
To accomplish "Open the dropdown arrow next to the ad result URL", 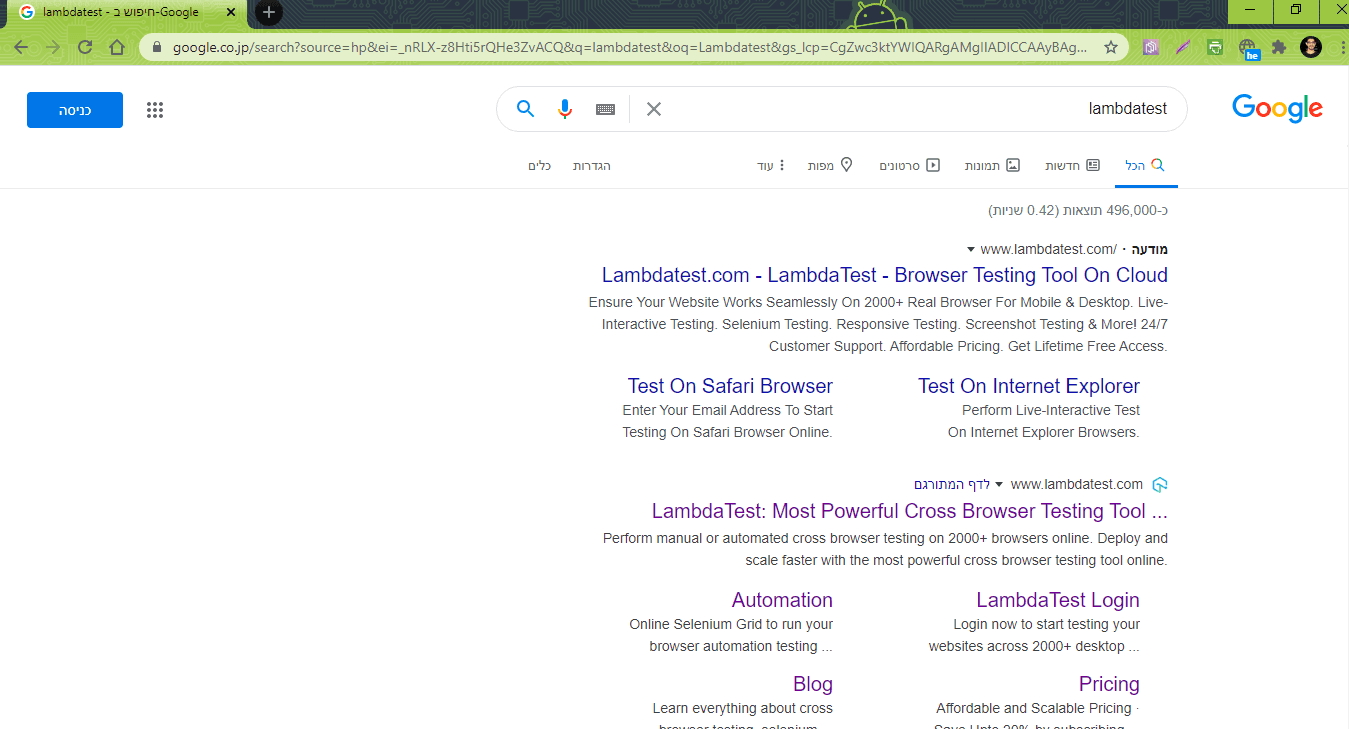I will click(x=969, y=249).
